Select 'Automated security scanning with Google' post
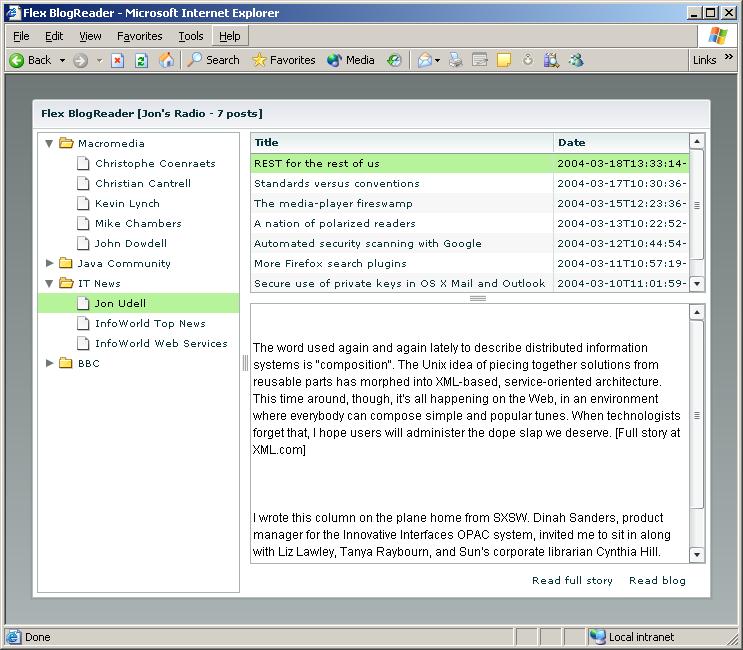 (470, 243)
